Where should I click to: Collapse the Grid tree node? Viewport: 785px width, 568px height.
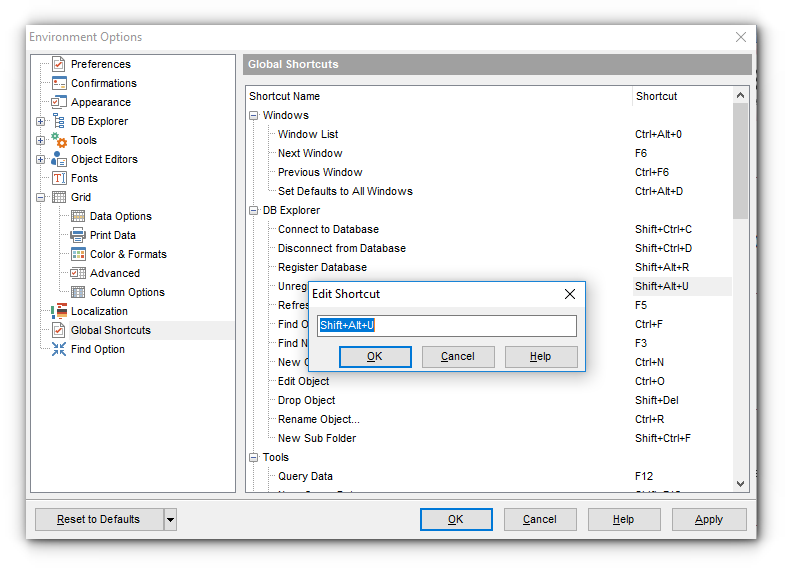tap(41, 197)
